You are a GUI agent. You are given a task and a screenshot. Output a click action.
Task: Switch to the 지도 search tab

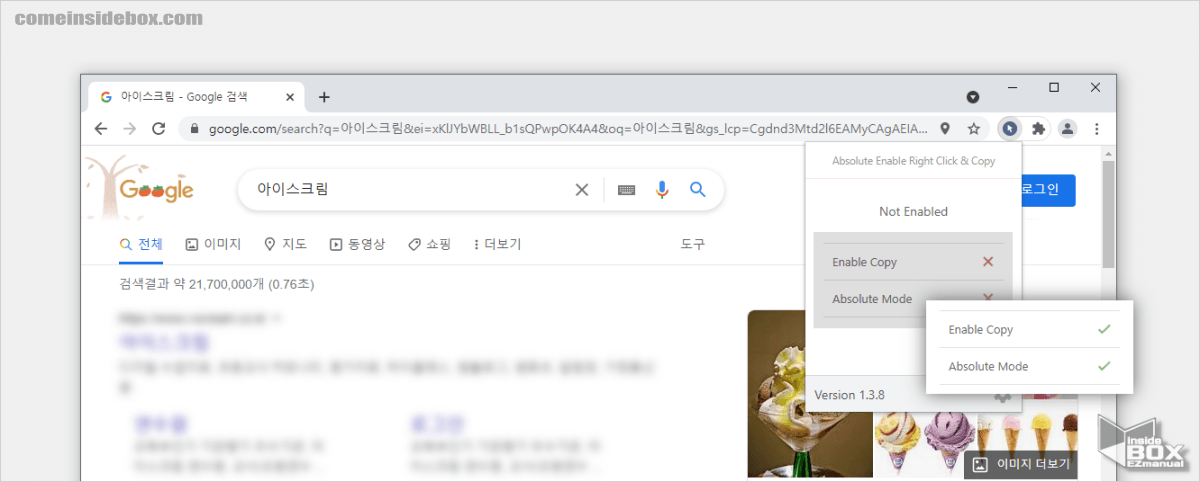pos(285,244)
